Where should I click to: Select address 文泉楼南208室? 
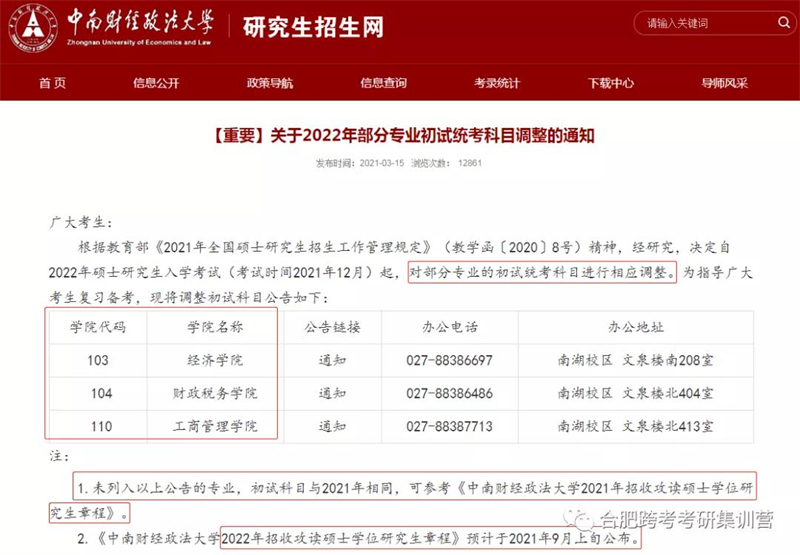[x=667, y=360]
